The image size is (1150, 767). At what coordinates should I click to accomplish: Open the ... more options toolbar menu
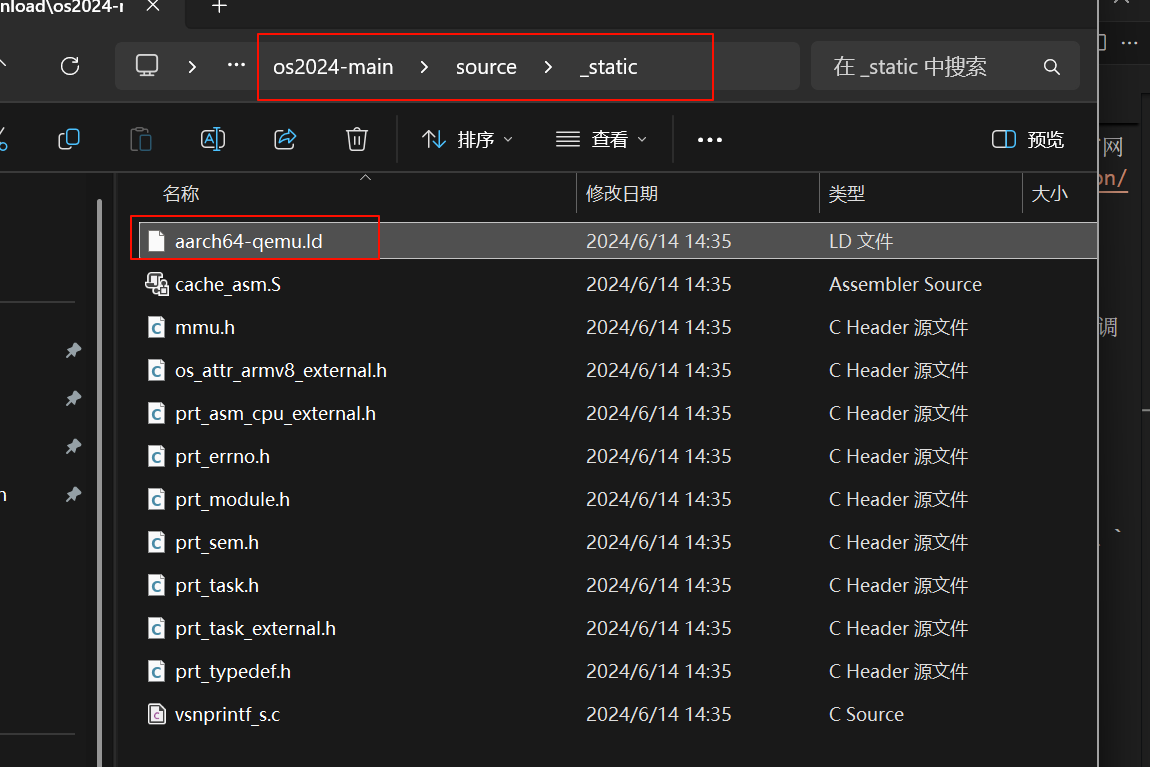point(710,139)
